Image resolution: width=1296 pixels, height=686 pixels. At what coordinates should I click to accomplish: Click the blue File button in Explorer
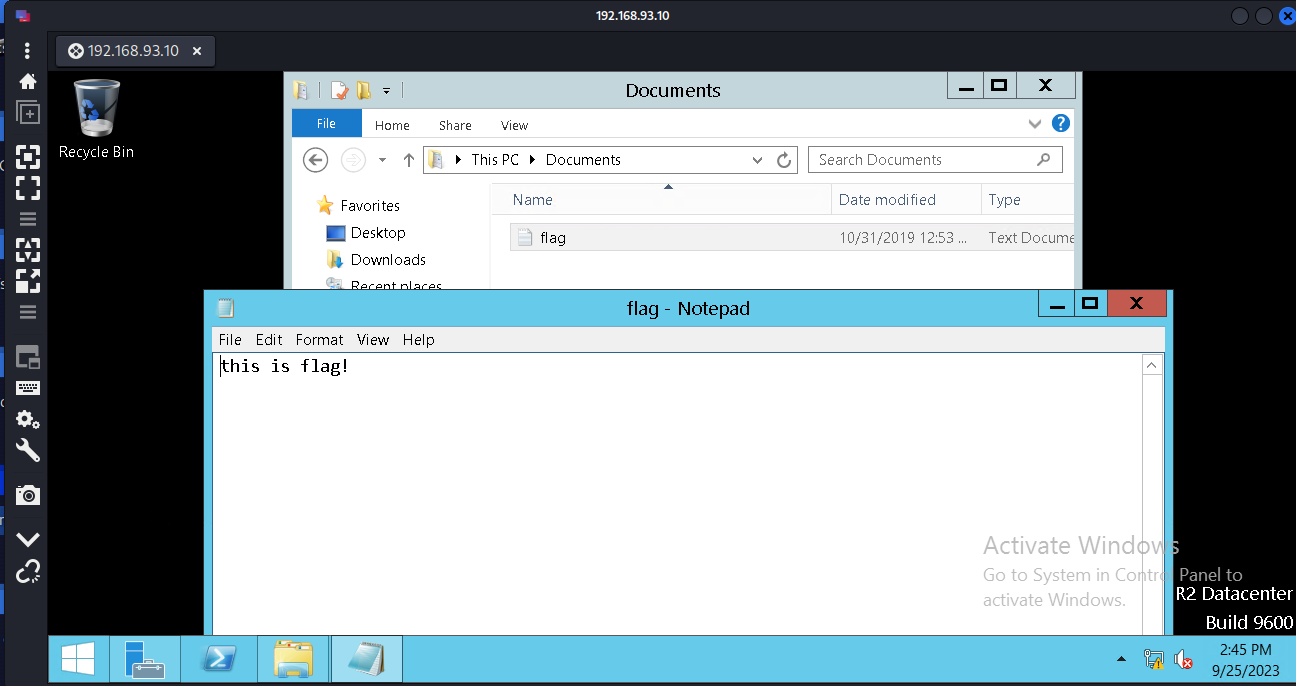[x=326, y=124]
